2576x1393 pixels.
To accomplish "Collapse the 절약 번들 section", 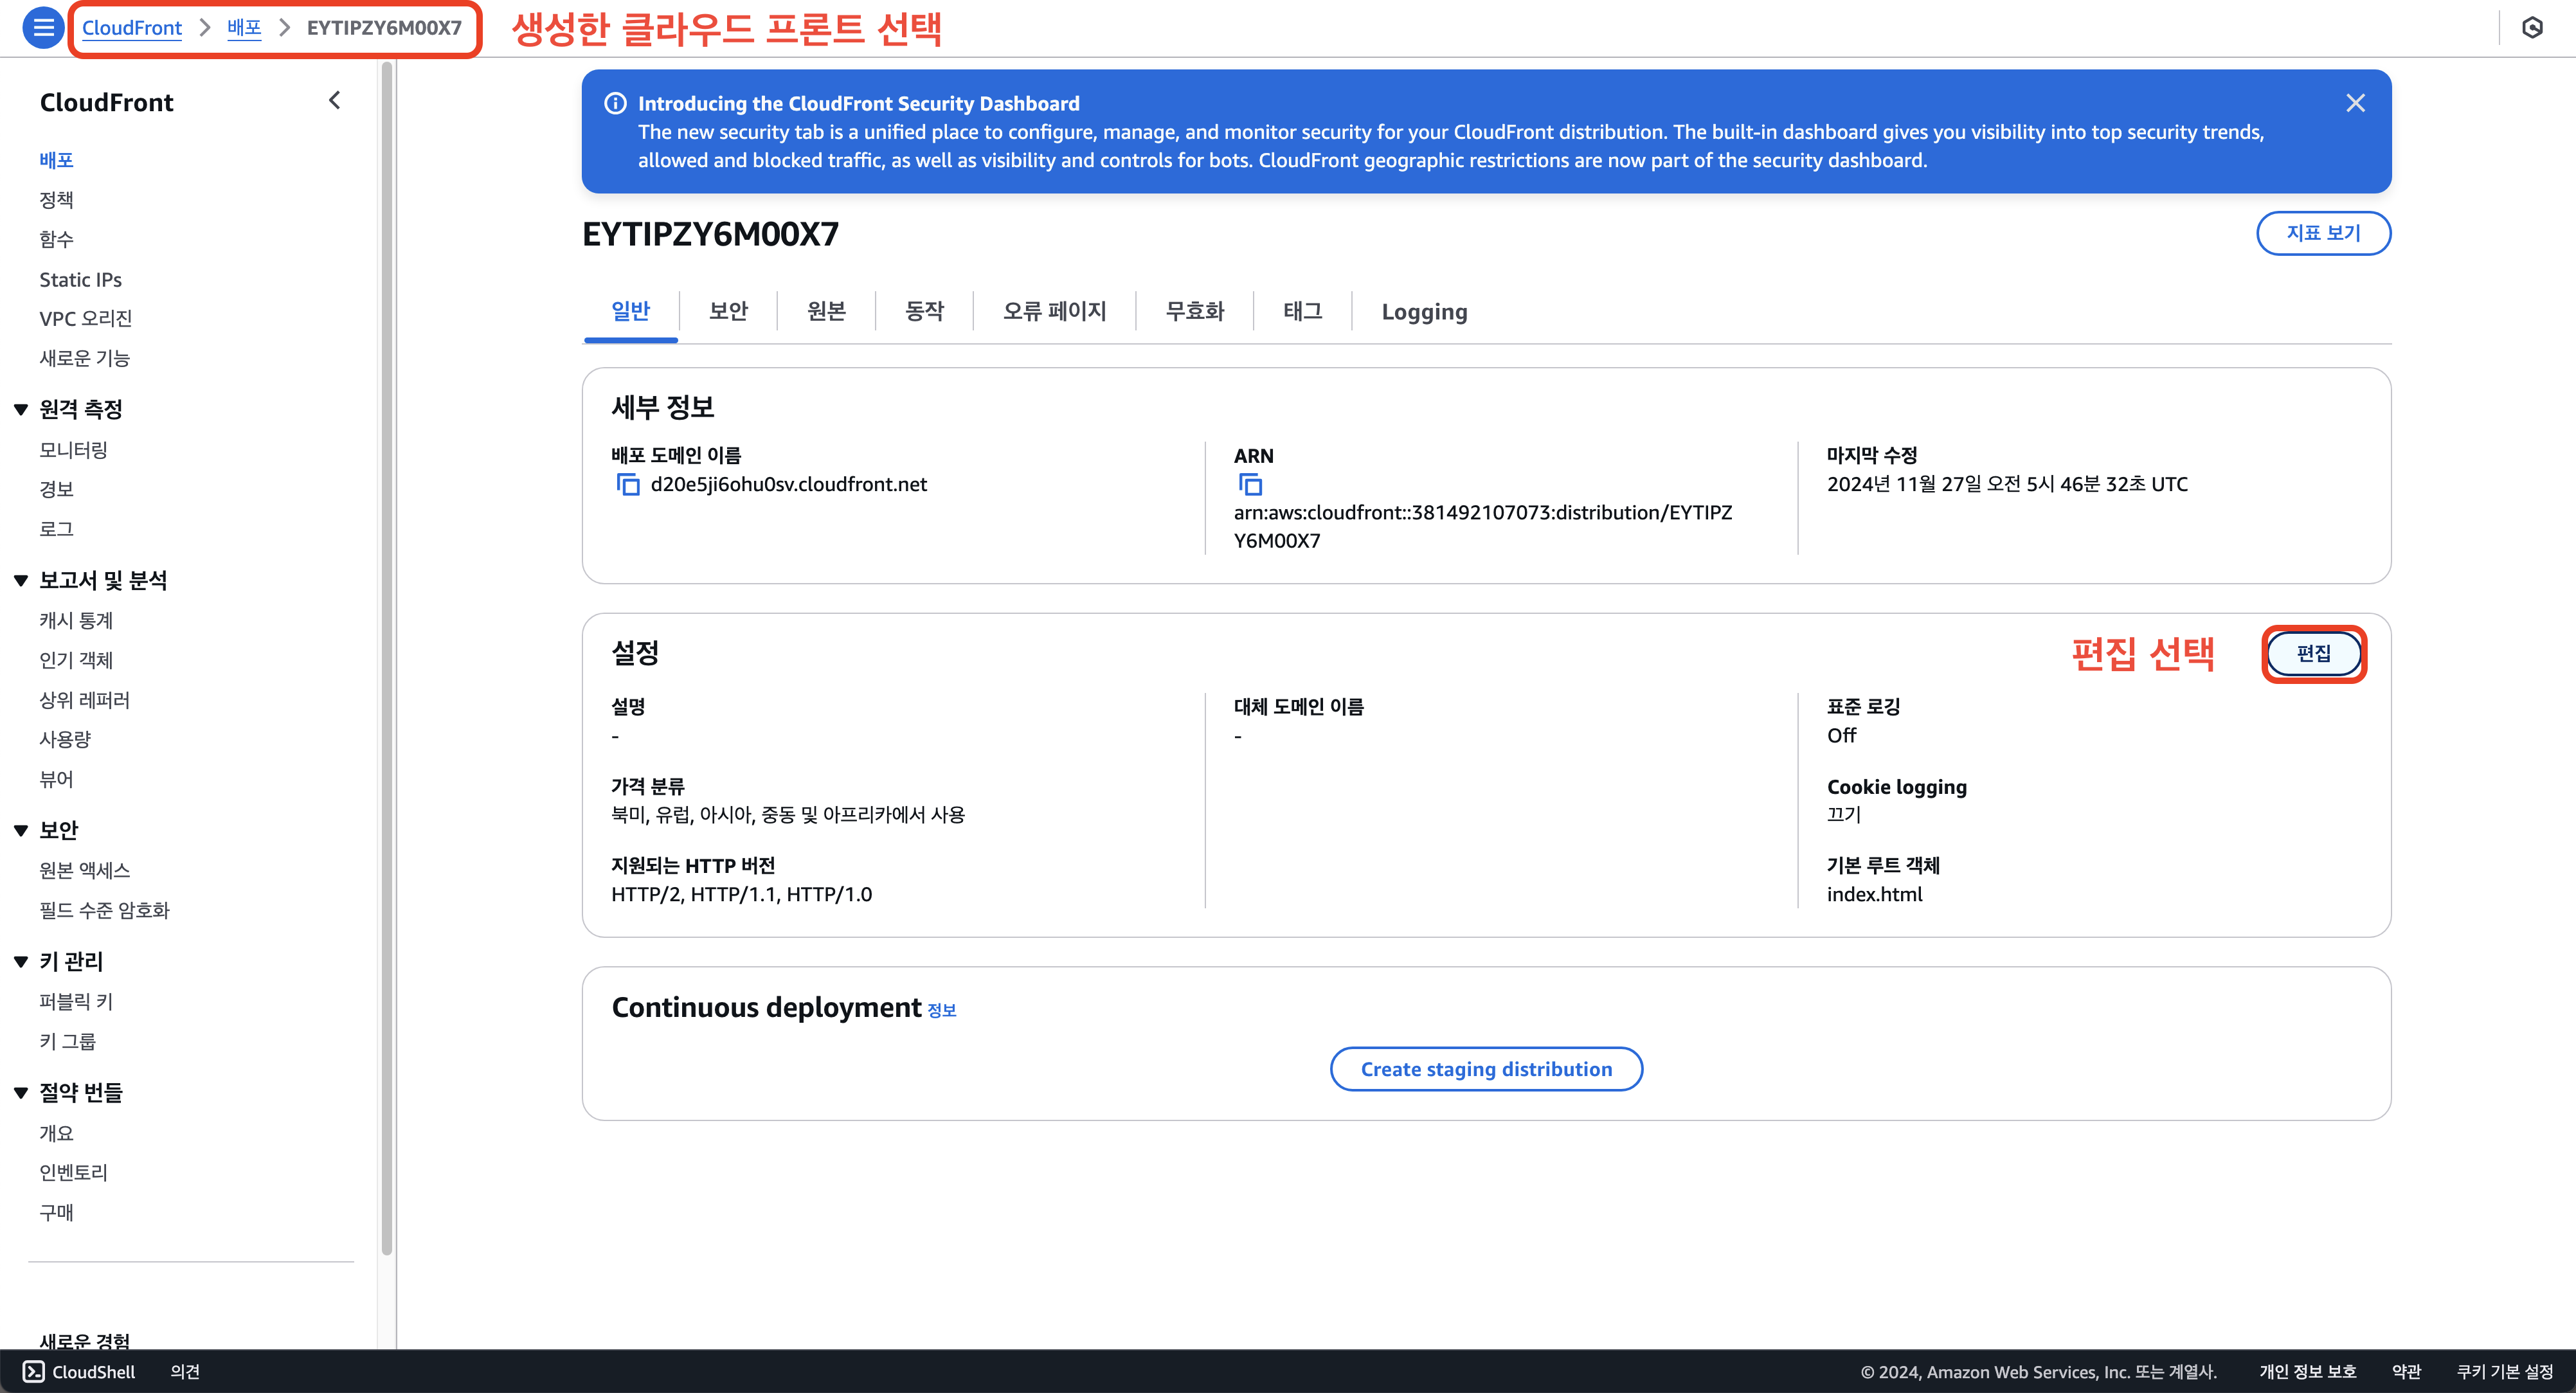I will click(x=21, y=1092).
